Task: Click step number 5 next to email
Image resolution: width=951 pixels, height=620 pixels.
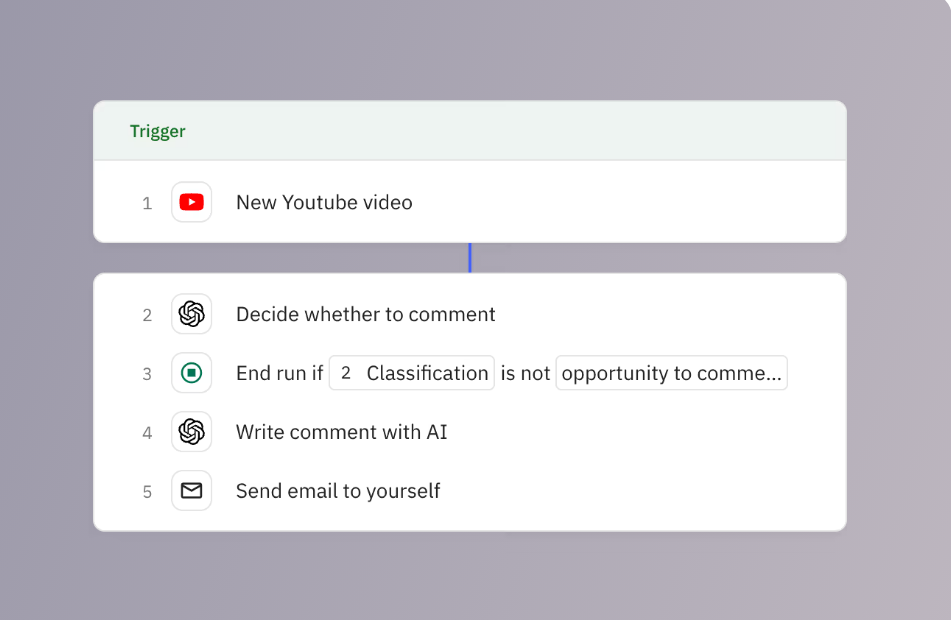Action: point(147,492)
